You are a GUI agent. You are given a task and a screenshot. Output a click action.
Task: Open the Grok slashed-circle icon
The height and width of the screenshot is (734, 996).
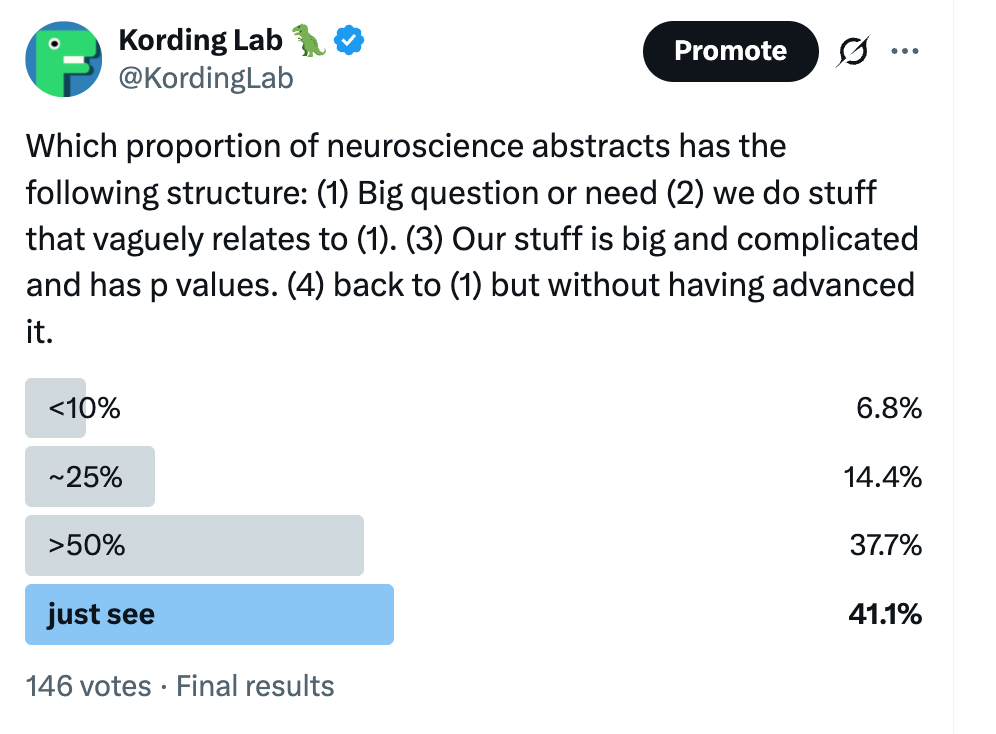pyautogui.click(x=854, y=51)
